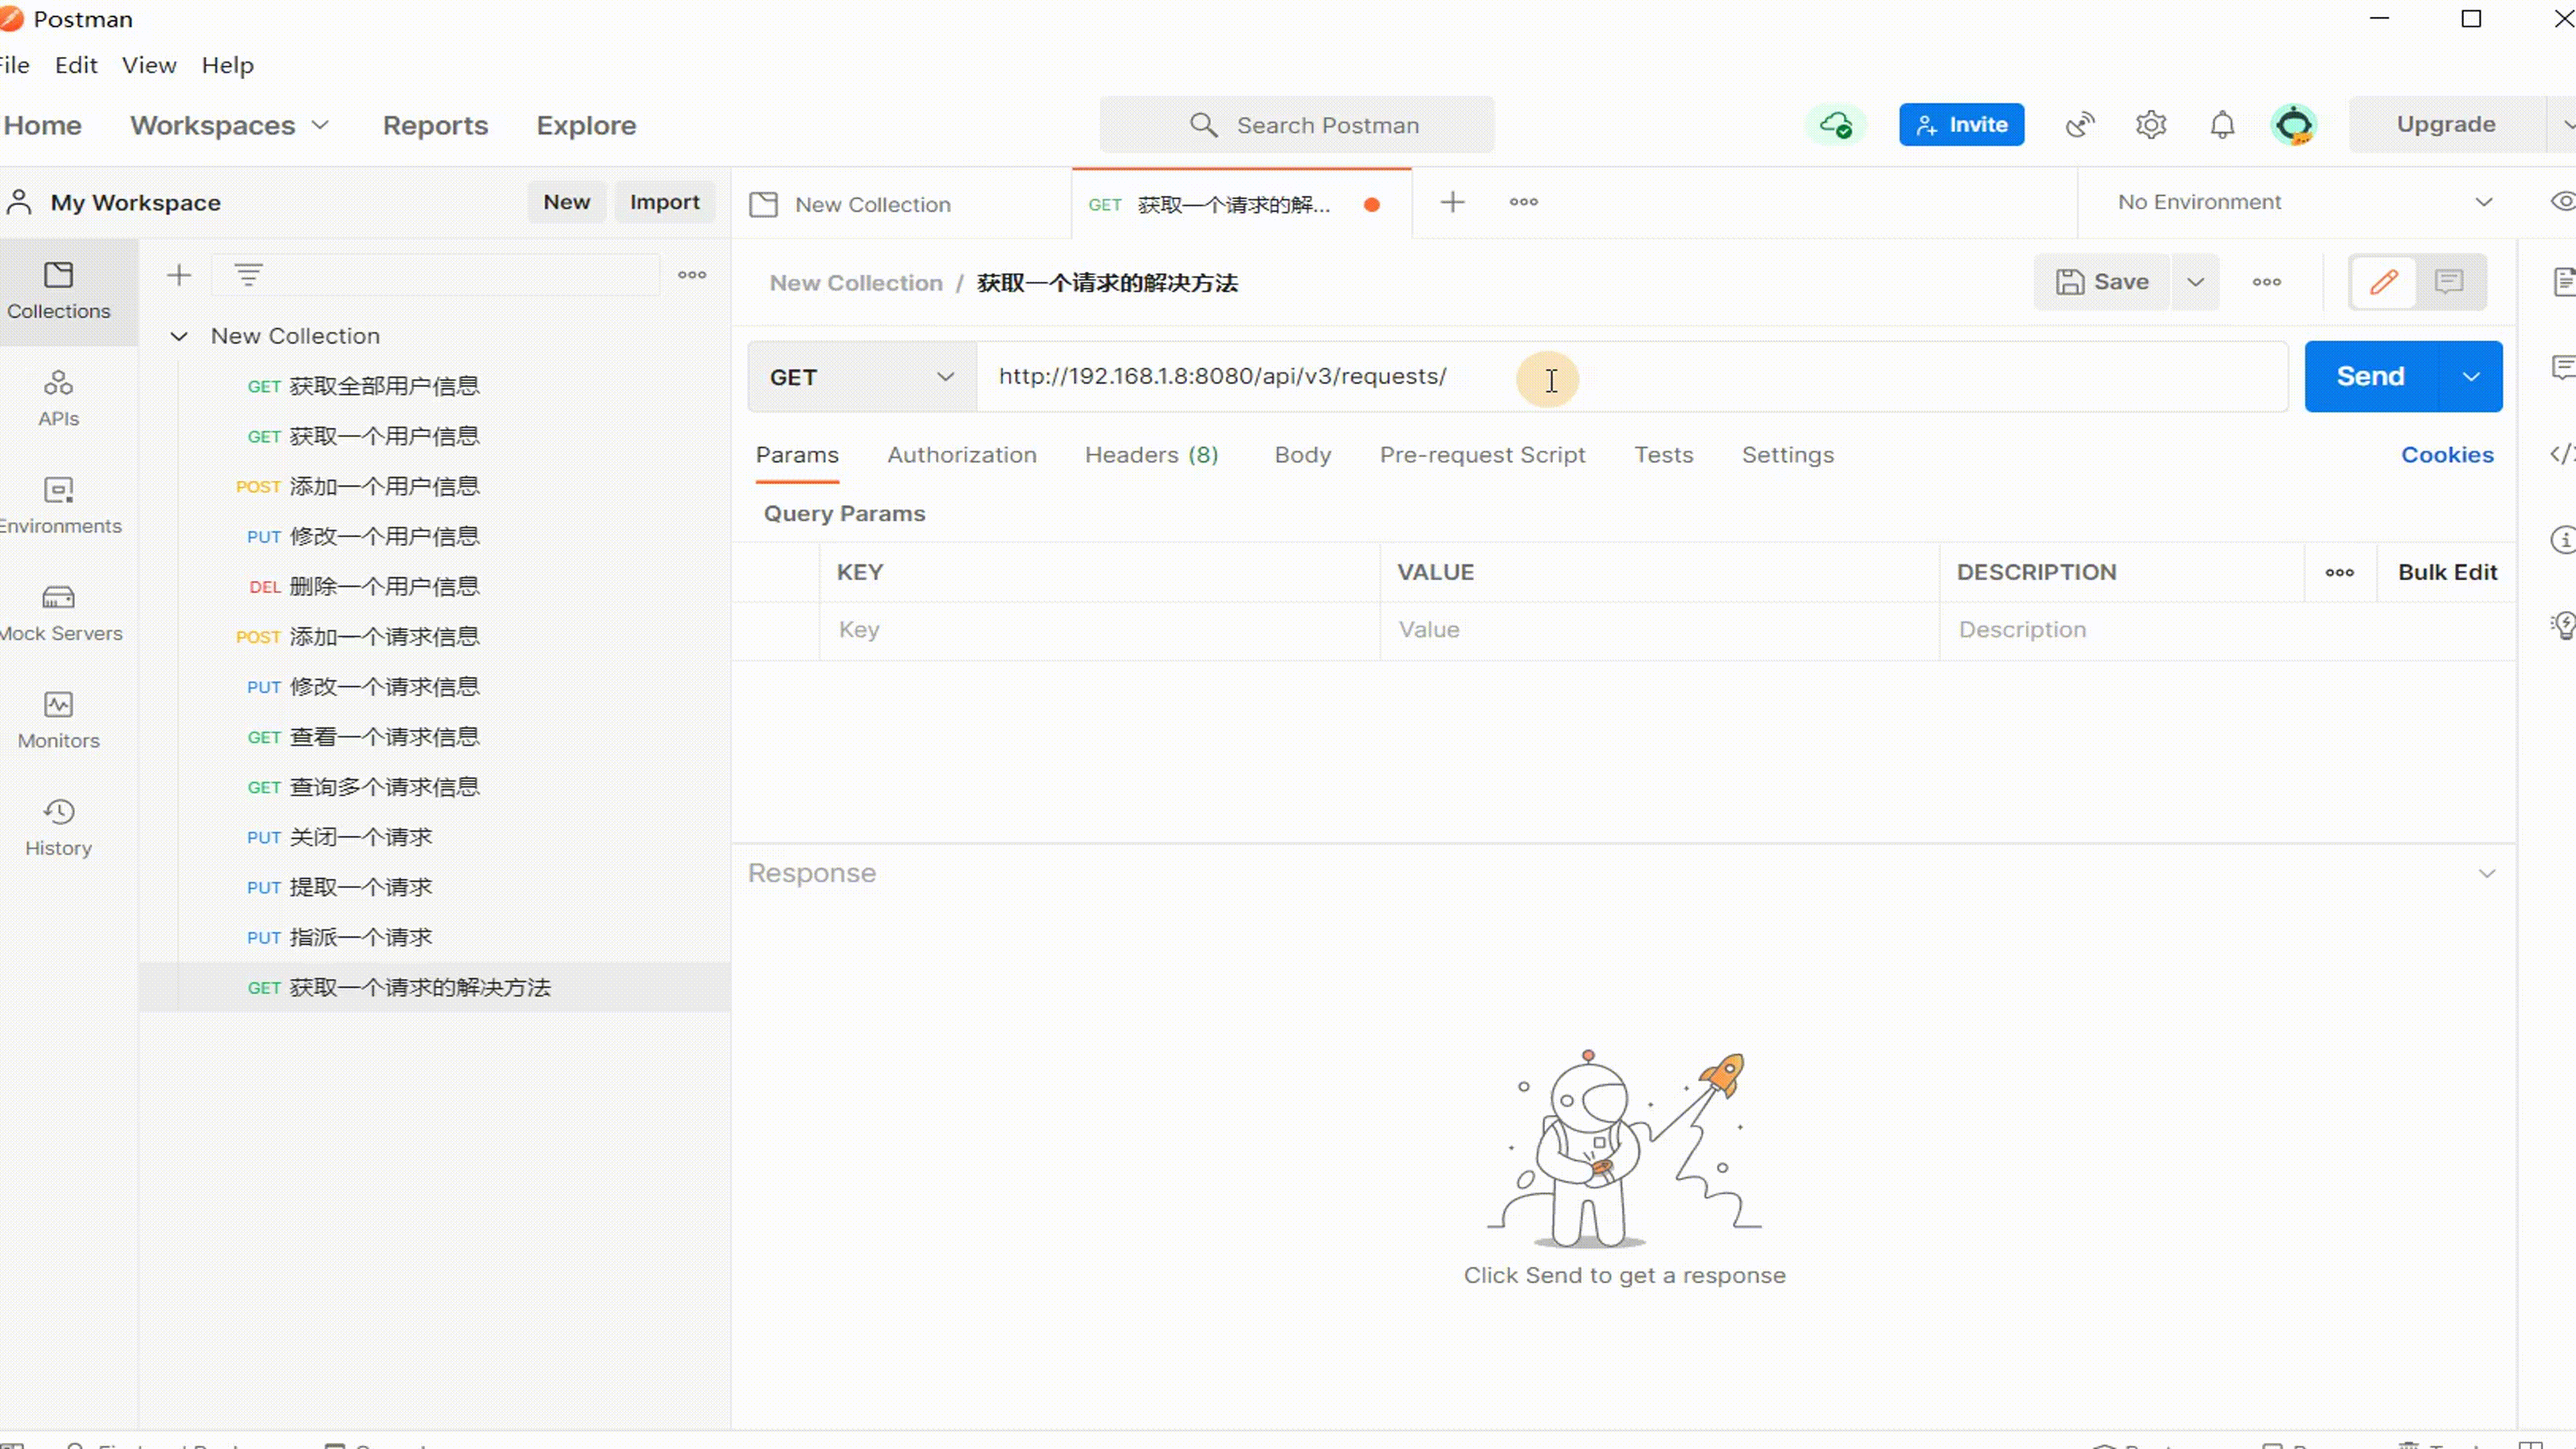Open the comments icon in right sidebar
Viewport: 2576px width, 1449px height.
2563,368
